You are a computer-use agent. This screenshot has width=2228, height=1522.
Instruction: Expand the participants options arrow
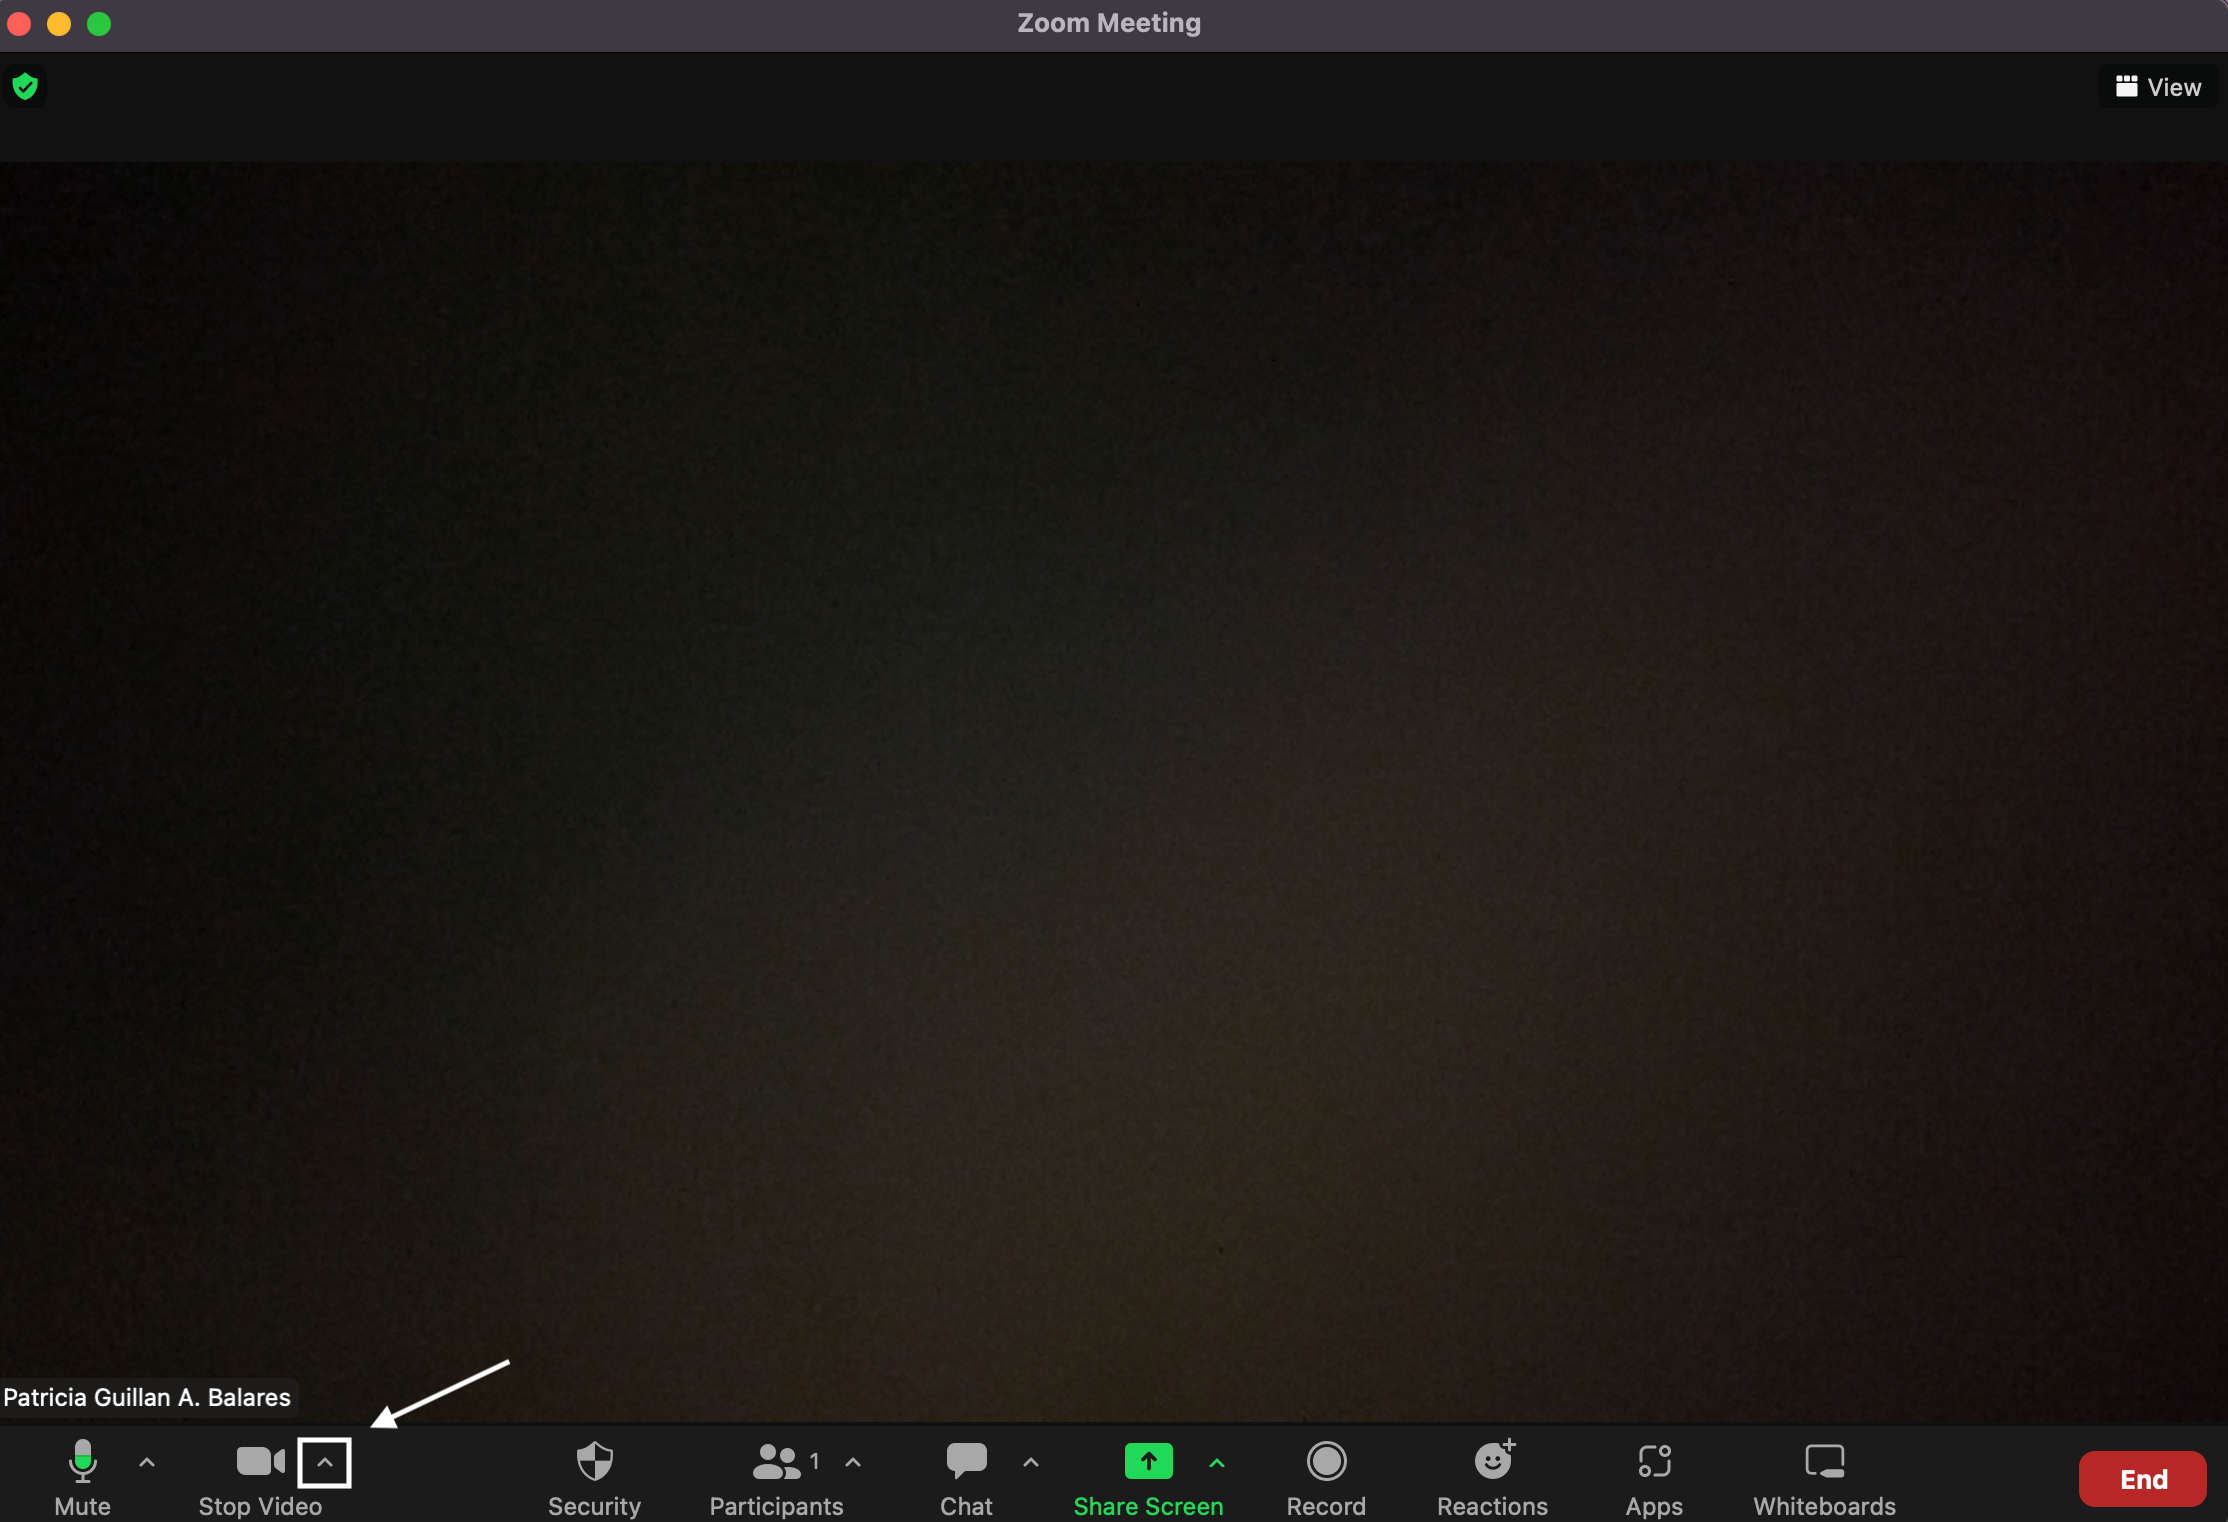point(853,1462)
